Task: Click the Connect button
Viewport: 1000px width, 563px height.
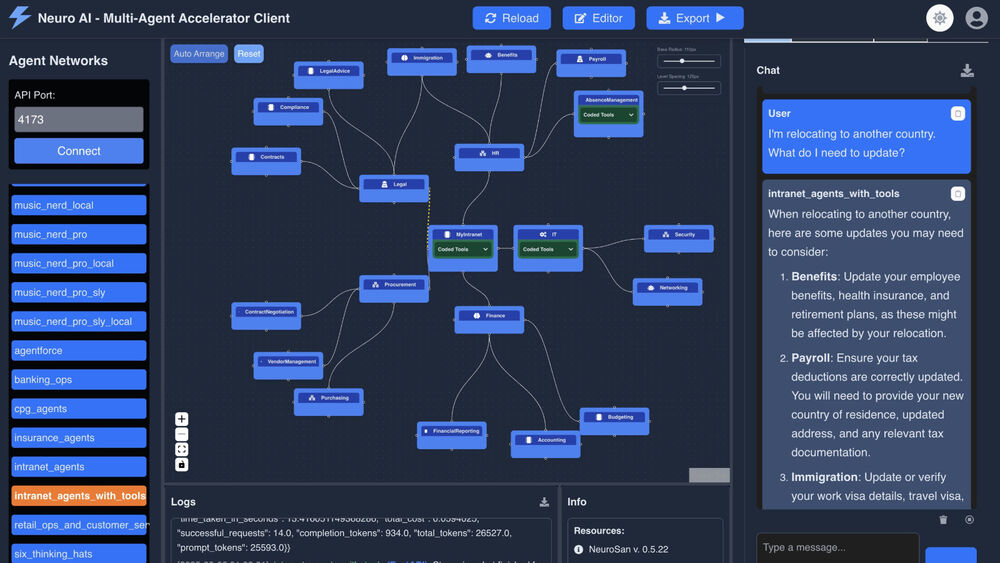Action: [x=78, y=151]
